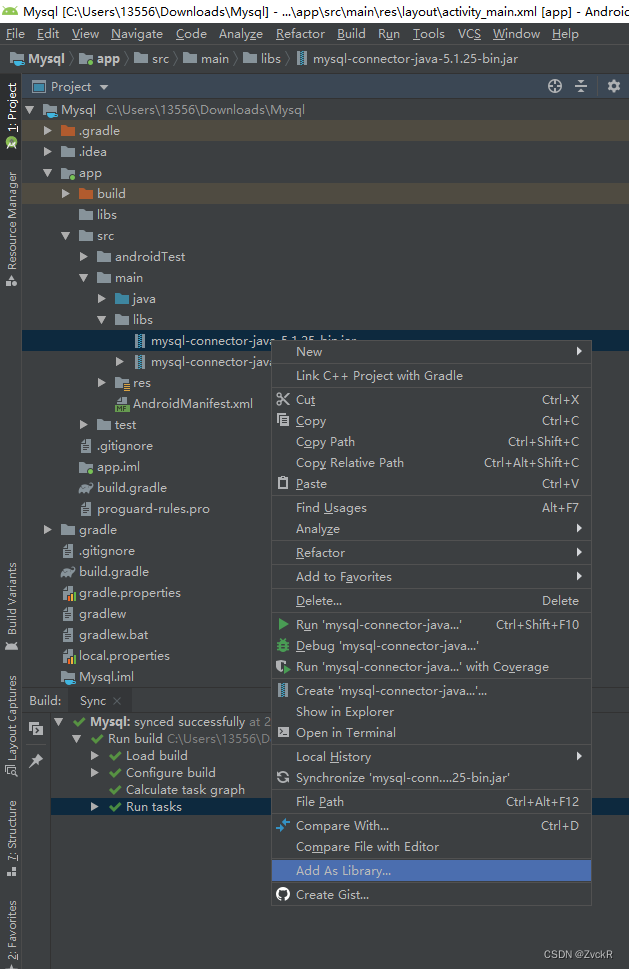Choose Show in Explorer
The image size is (629, 969).
(431, 711)
